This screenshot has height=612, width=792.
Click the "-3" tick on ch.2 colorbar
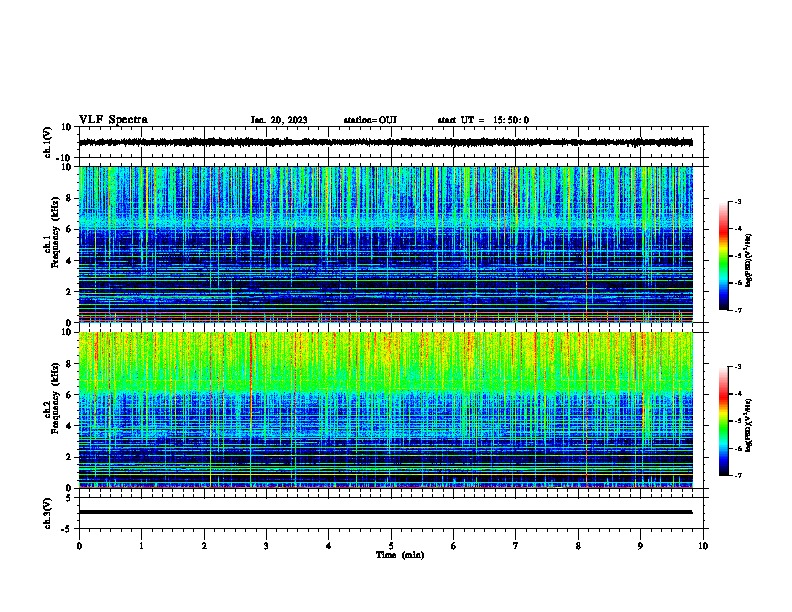coord(738,367)
